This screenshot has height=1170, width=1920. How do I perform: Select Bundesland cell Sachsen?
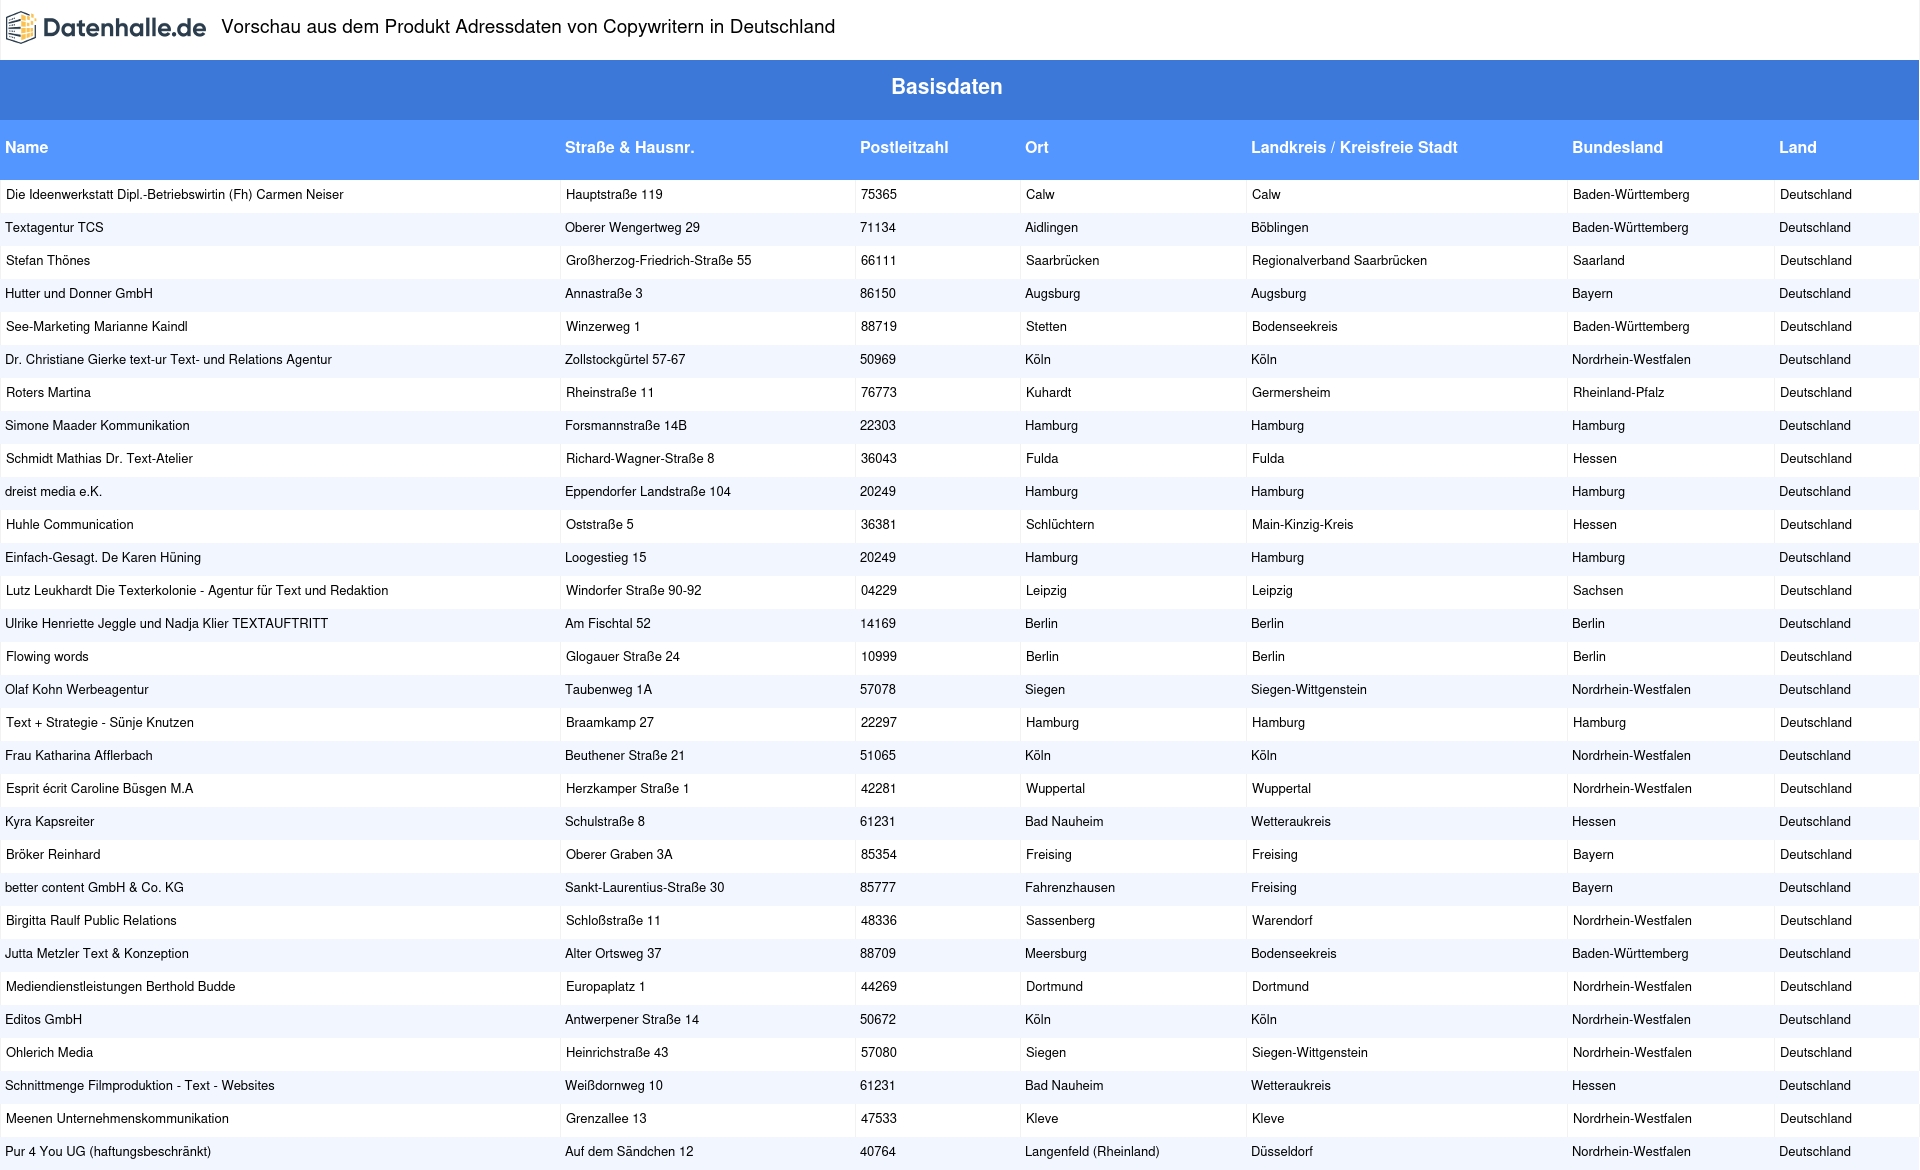tap(1598, 591)
